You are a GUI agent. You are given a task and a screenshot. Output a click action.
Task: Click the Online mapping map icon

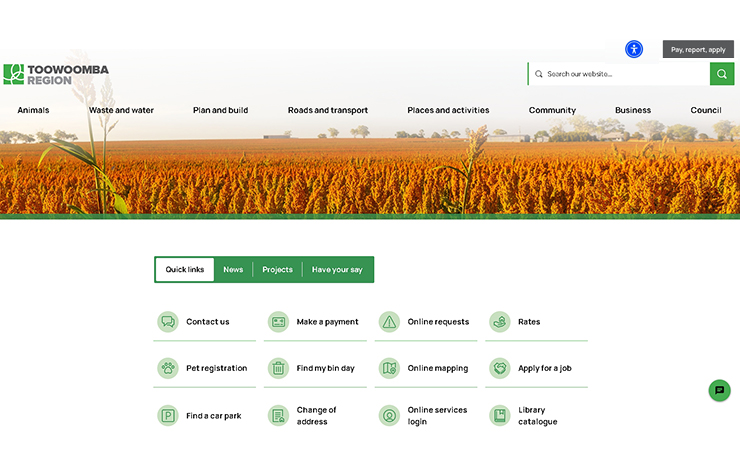coord(389,368)
